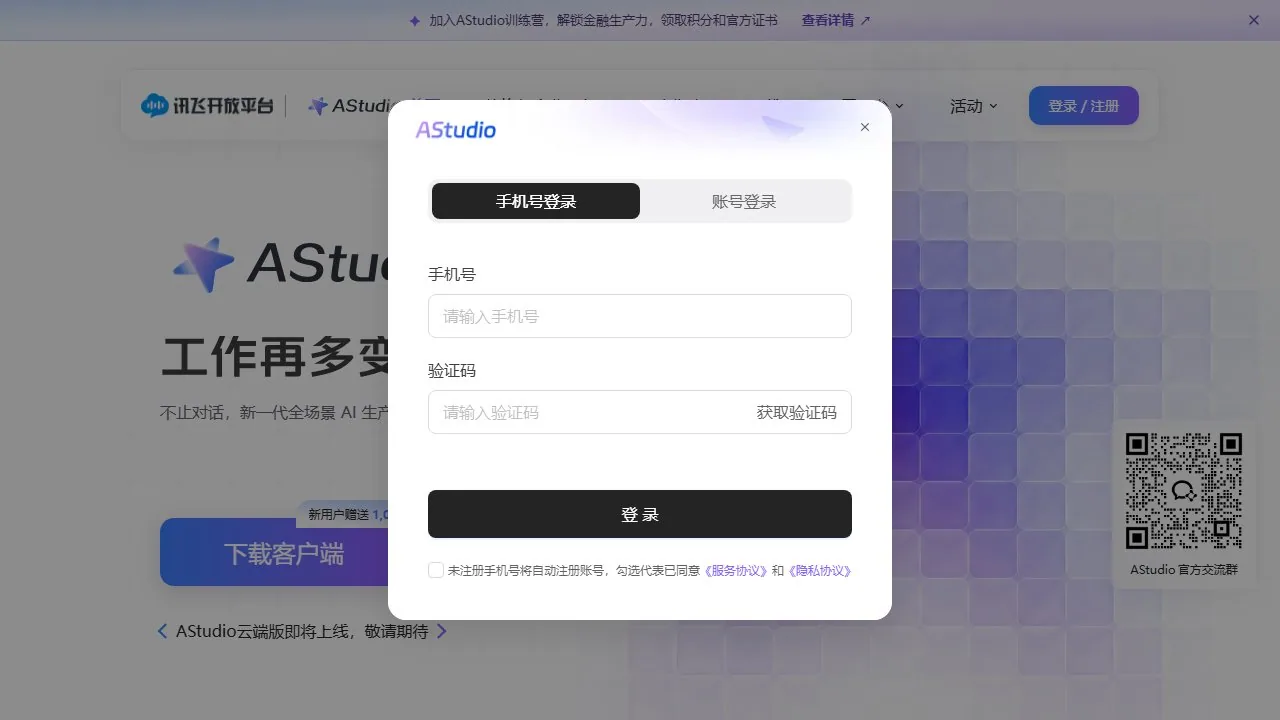The width and height of the screenshot is (1280, 720).
Task: Click the 验证码 field label
Action: pos(452,370)
